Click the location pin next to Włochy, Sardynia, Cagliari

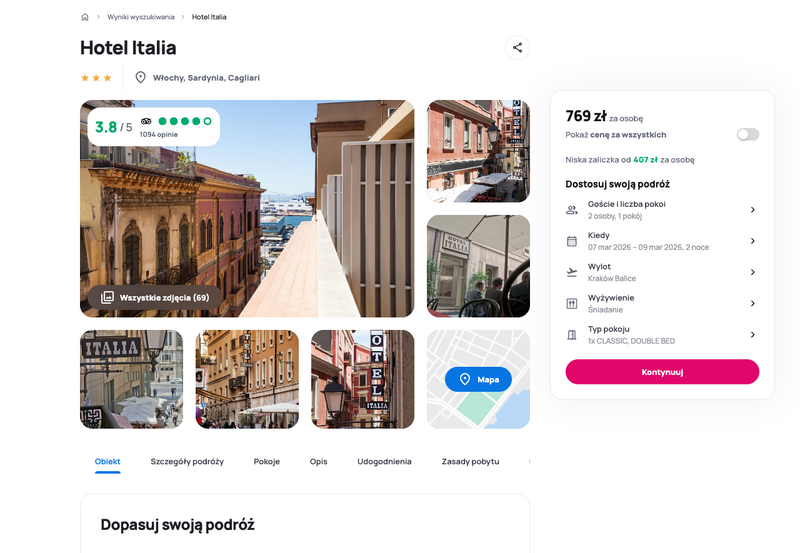click(x=140, y=78)
